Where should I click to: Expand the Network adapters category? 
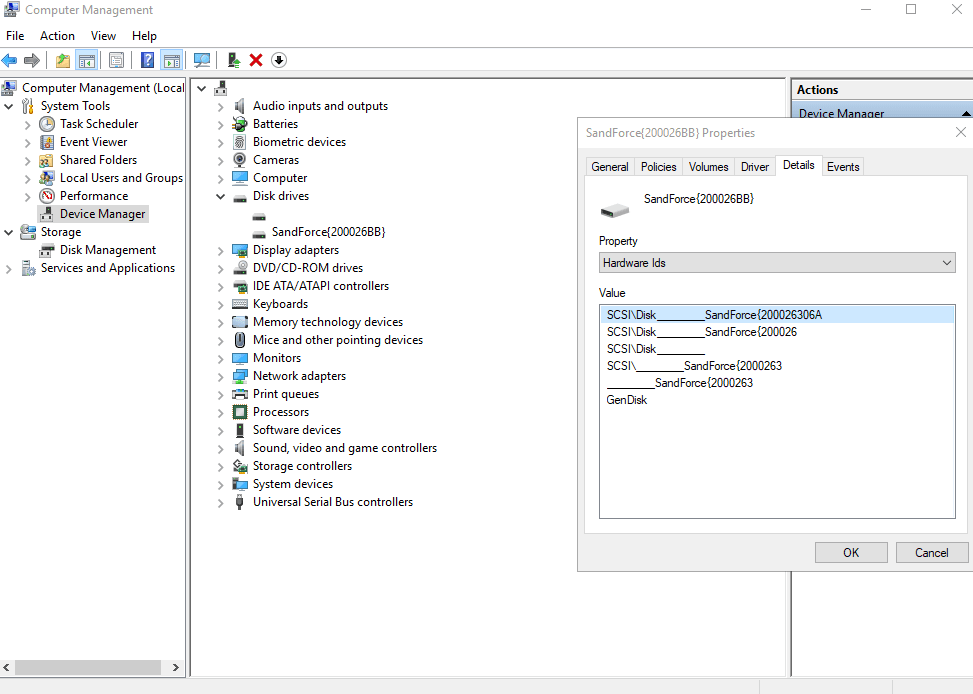tap(220, 375)
